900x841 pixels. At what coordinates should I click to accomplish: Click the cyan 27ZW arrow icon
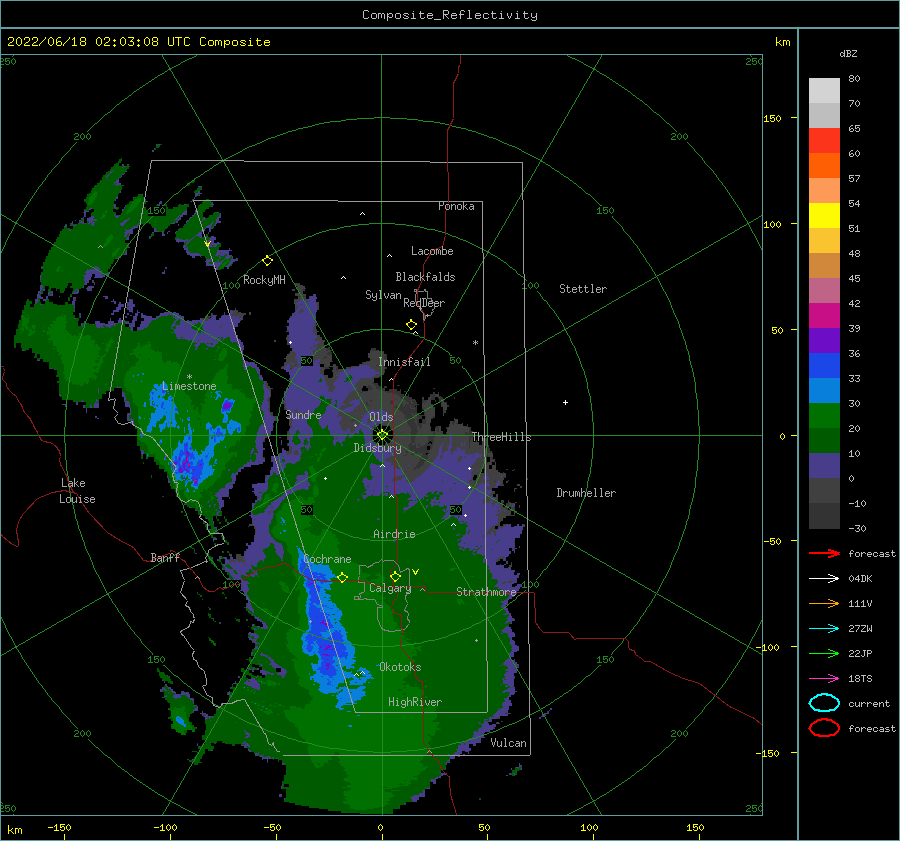(x=824, y=629)
